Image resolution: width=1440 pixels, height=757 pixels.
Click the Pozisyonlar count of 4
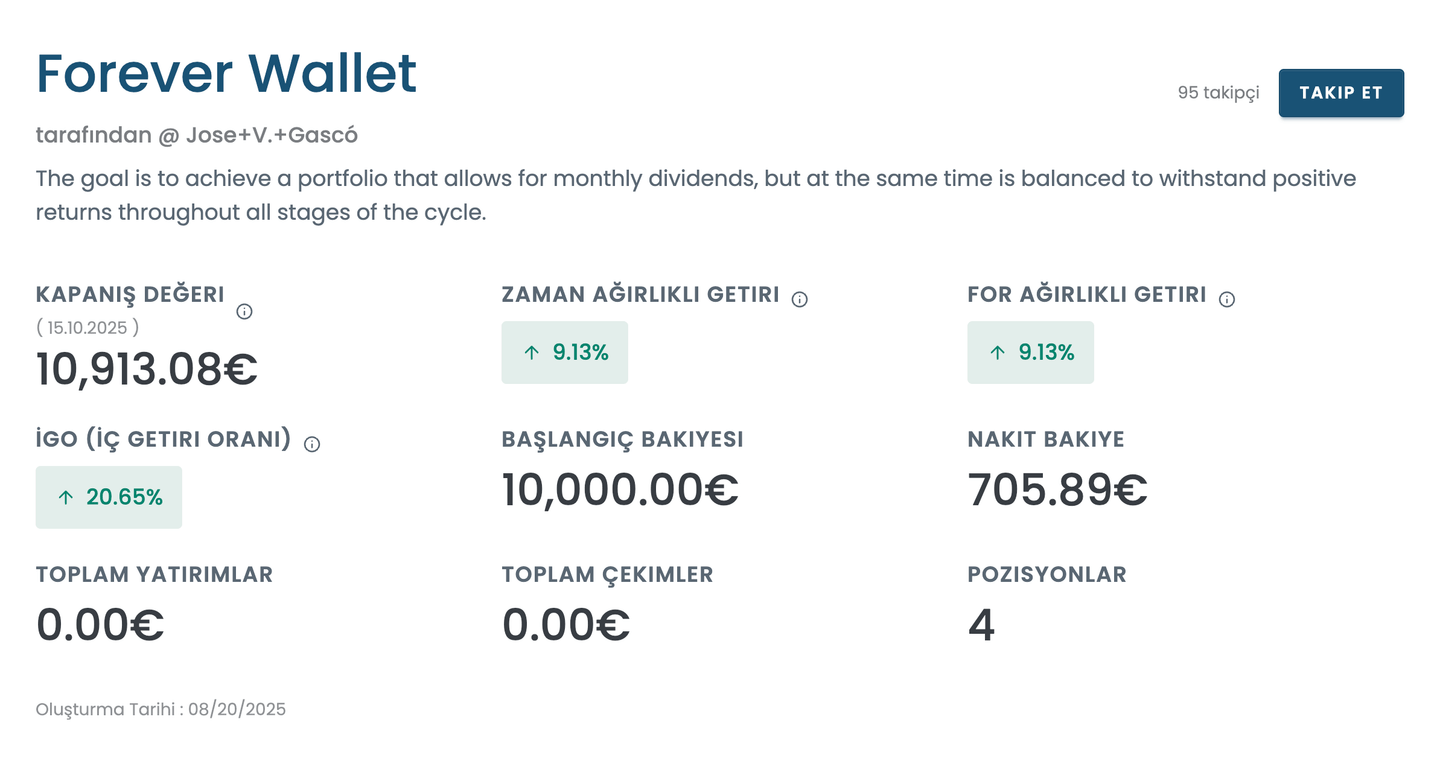point(981,625)
